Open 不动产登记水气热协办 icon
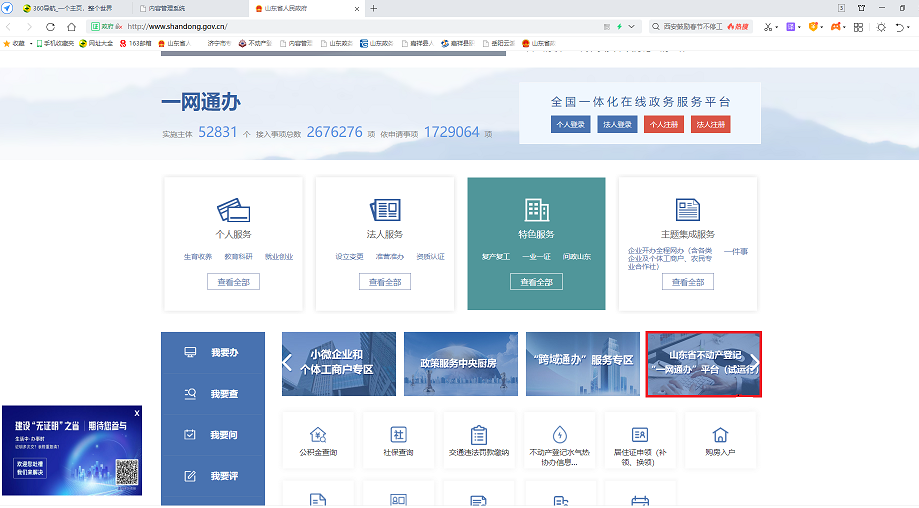The image size is (919, 508). click(x=560, y=435)
